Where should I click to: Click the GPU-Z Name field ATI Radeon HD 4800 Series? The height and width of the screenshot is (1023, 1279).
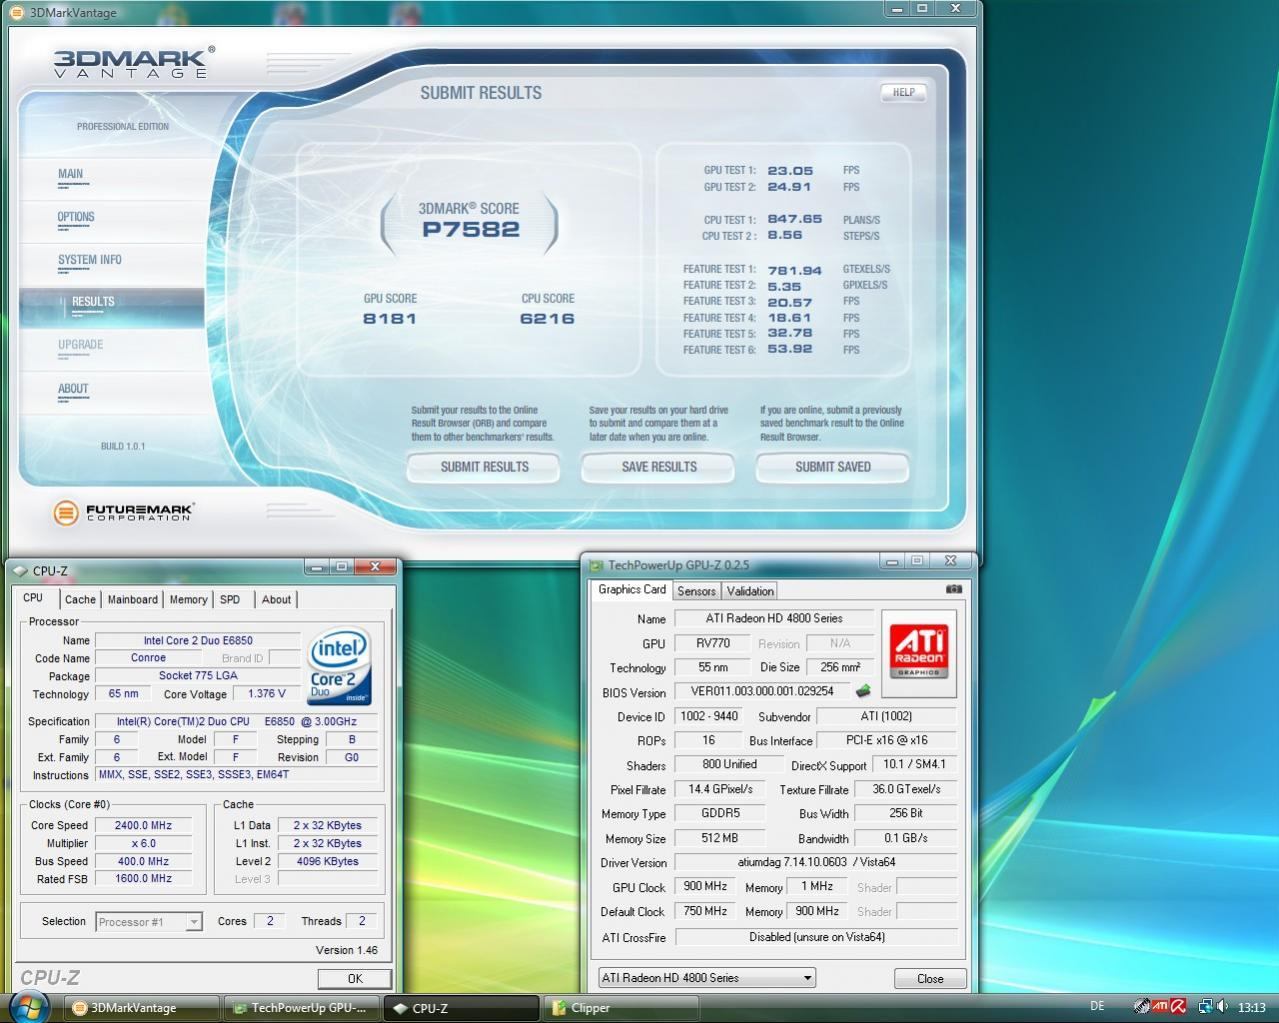774,618
